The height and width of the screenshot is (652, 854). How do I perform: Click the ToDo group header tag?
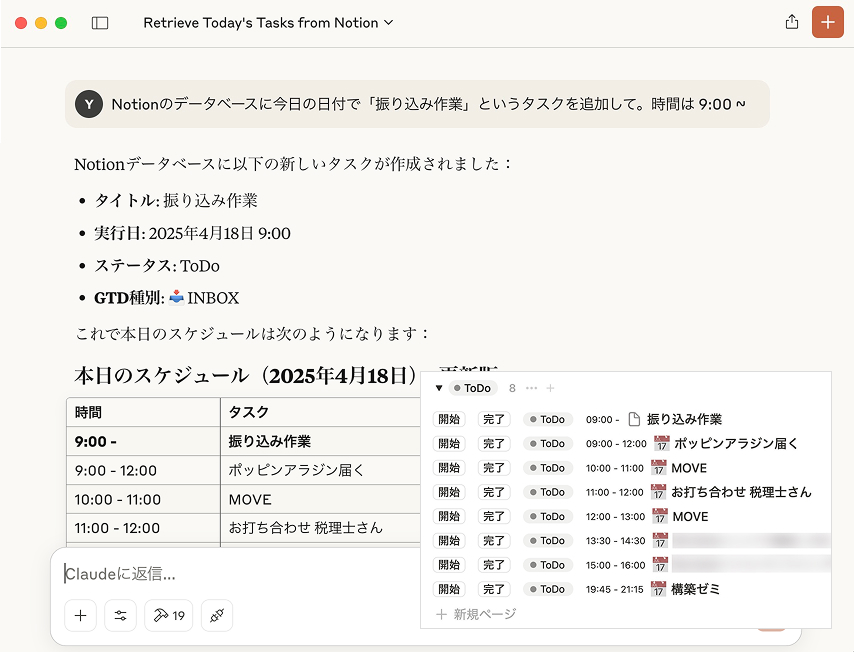pos(473,388)
